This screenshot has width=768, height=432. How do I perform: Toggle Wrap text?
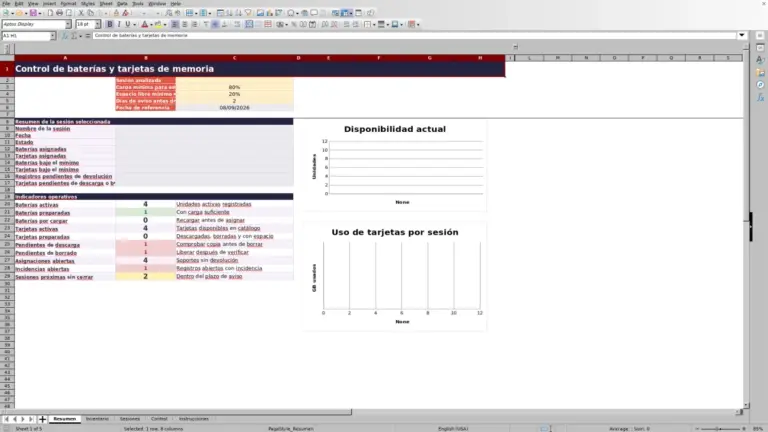[238, 24]
